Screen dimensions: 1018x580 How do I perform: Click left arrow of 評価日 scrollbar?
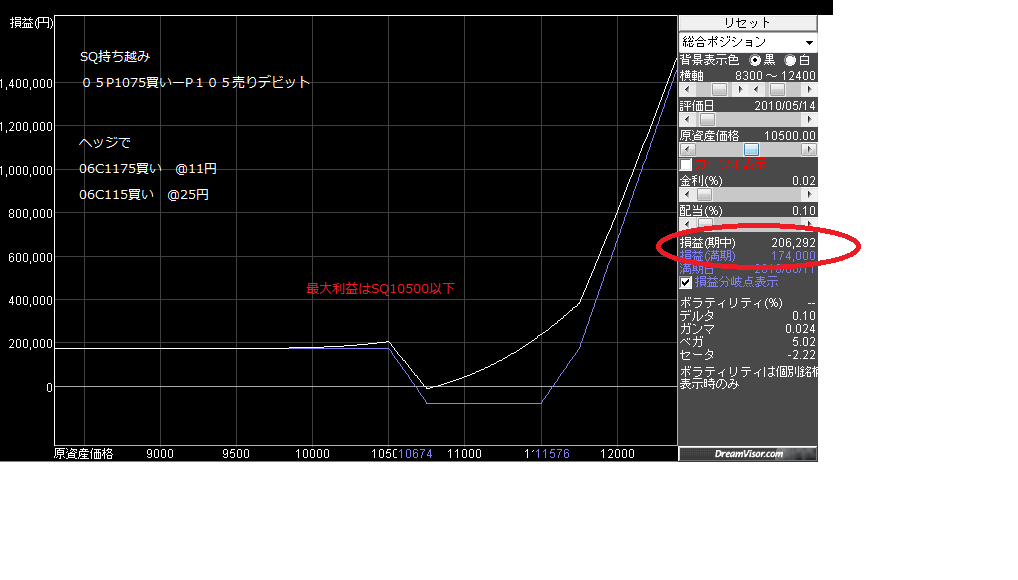click(685, 120)
